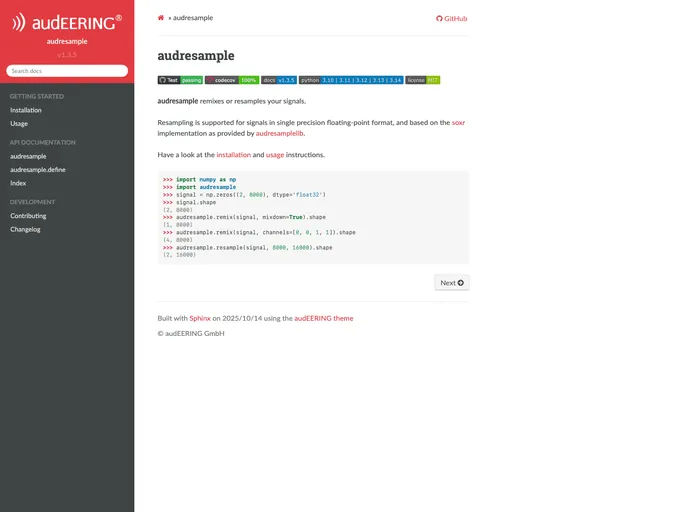Click the Test passing badge
The height and width of the screenshot is (512, 688).
(x=180, y=80)
